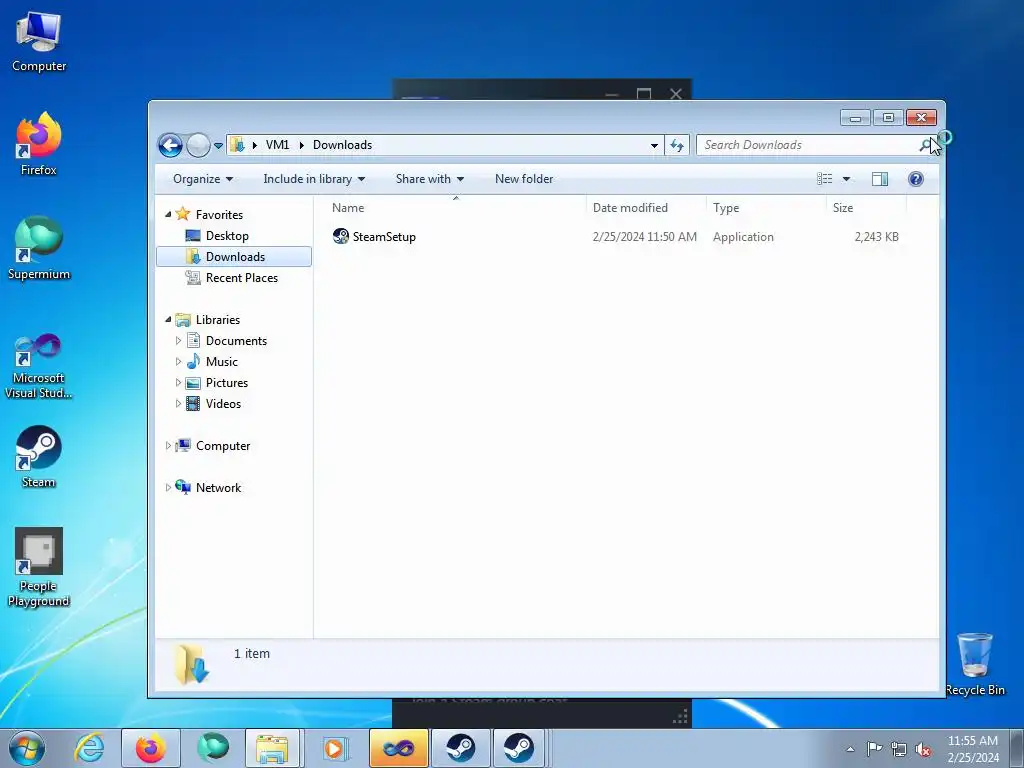
Task: Click the 2,243 KB size cell
Action: click(x=876, y=237)
